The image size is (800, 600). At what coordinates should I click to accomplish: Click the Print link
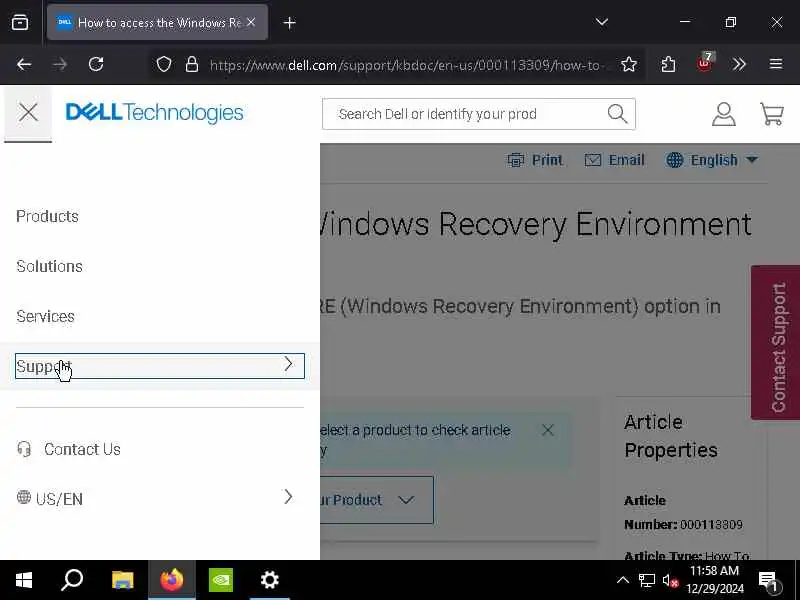coord(547,160)
